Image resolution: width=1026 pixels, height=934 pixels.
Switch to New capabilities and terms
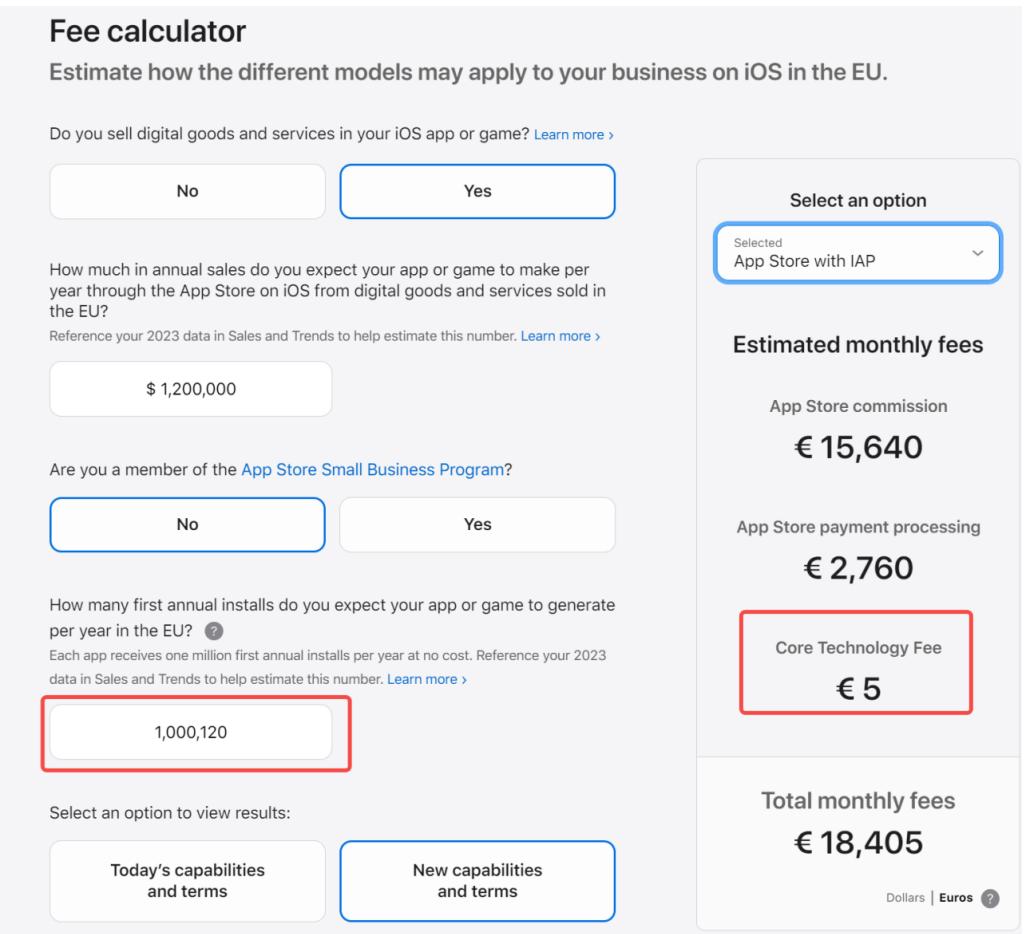point(477,880)
